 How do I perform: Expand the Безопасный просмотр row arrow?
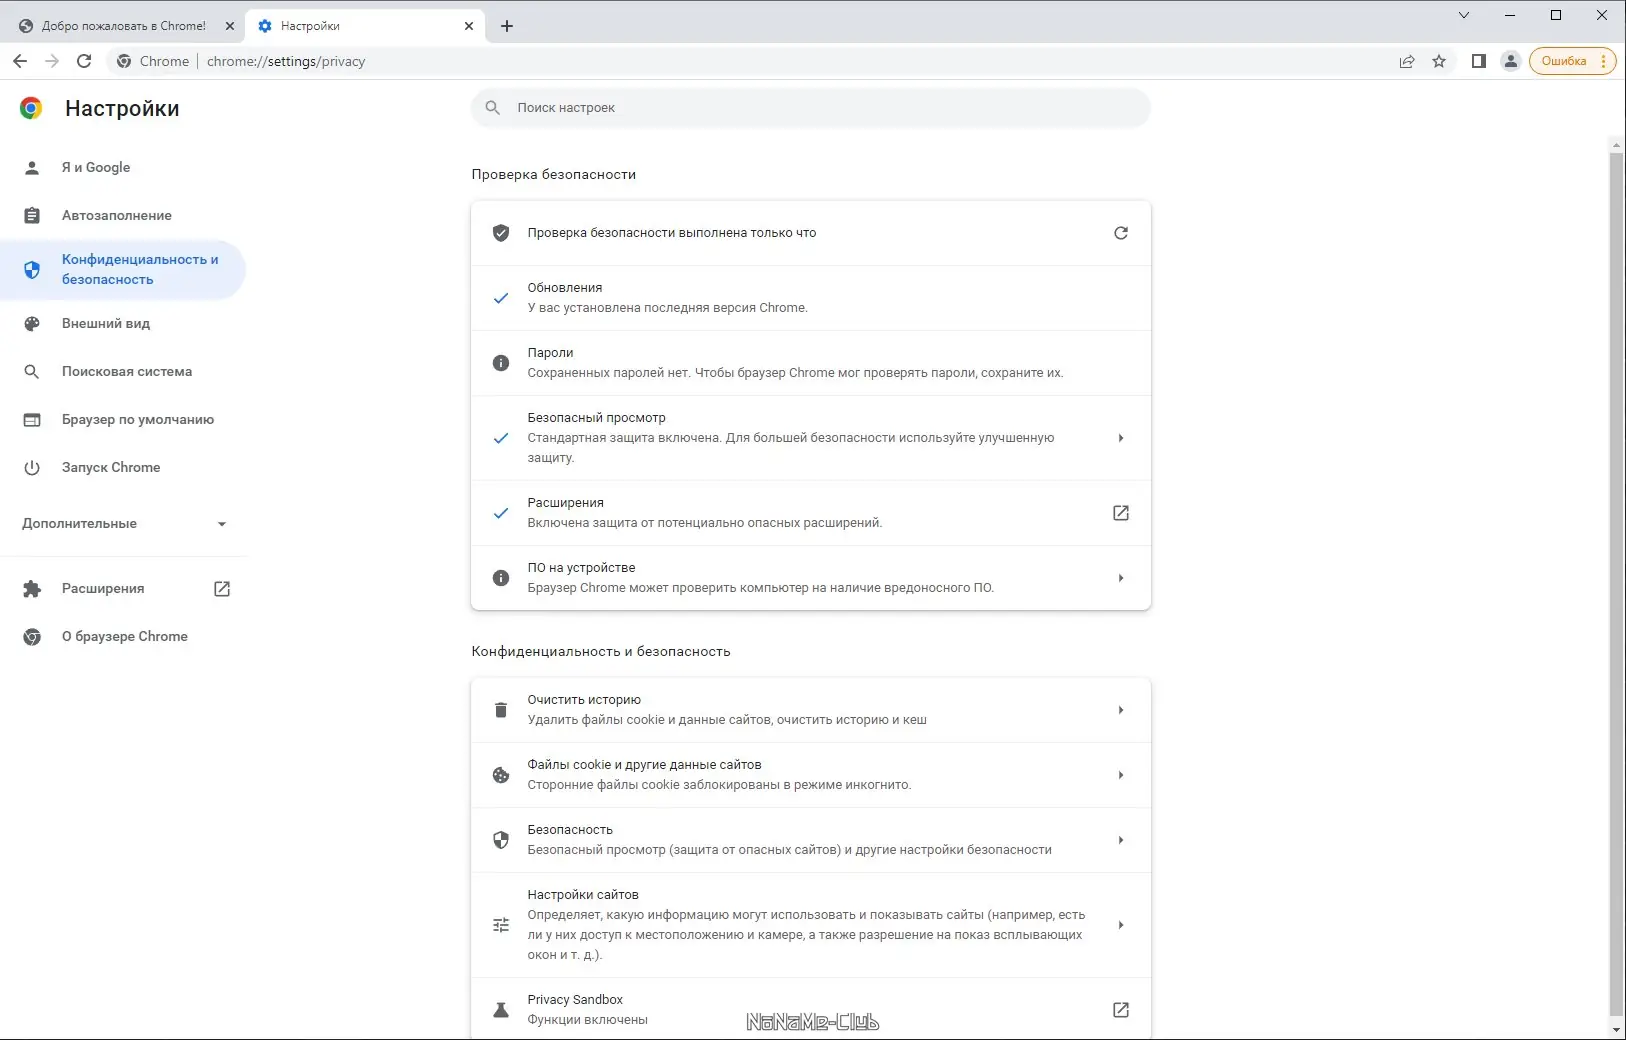(1121, 438)
